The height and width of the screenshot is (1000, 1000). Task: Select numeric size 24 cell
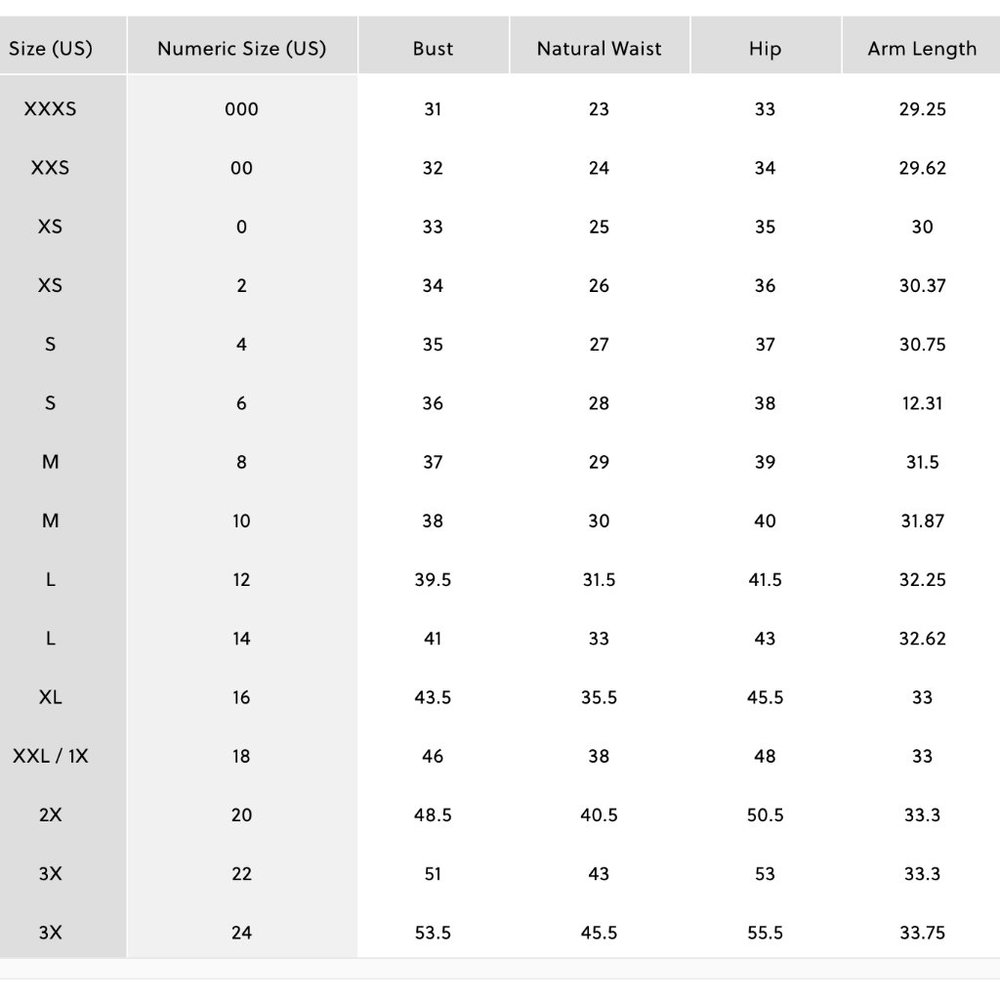[x=242, y=932]
